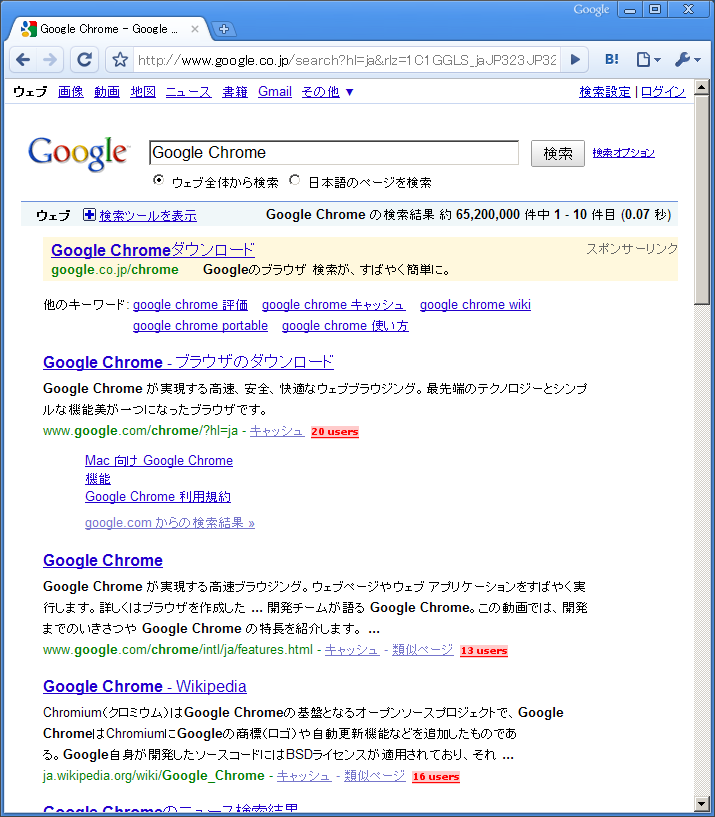The height and width of the screenshot is (817, 715).
Task: Open ニュース in the top navigation
Action: coord(189,92)
